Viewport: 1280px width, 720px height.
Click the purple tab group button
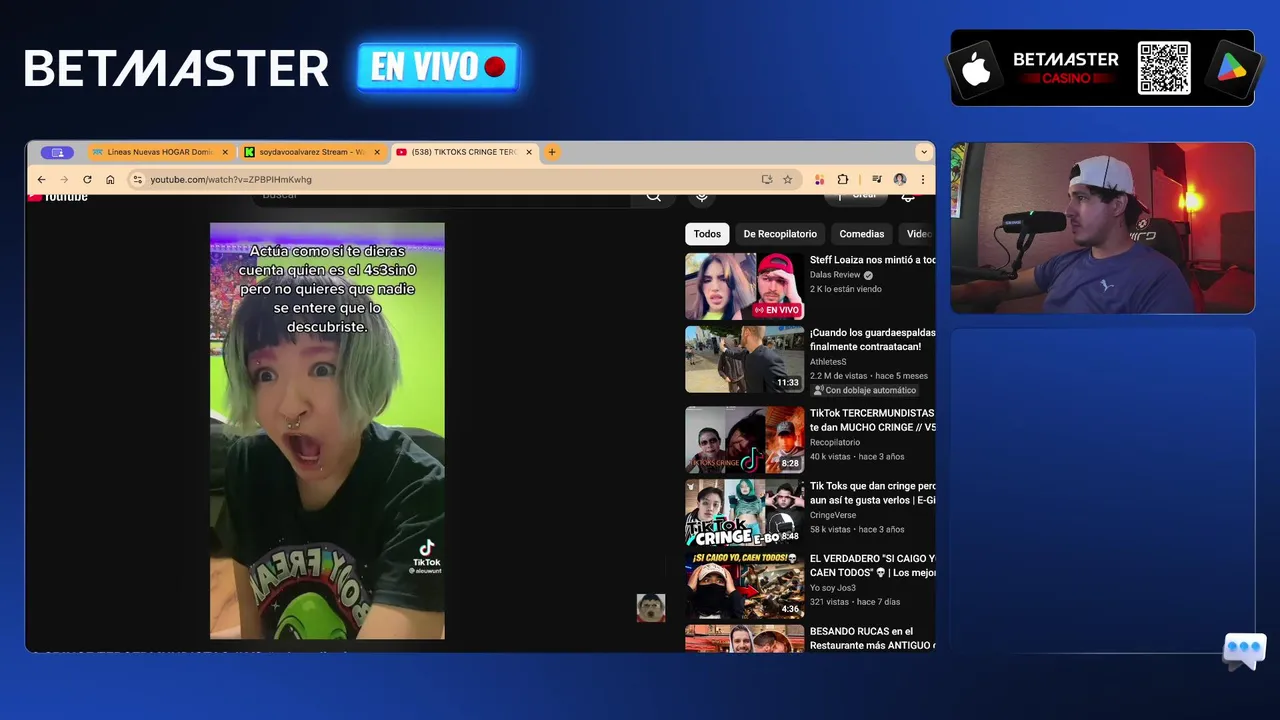pos(57,152)
